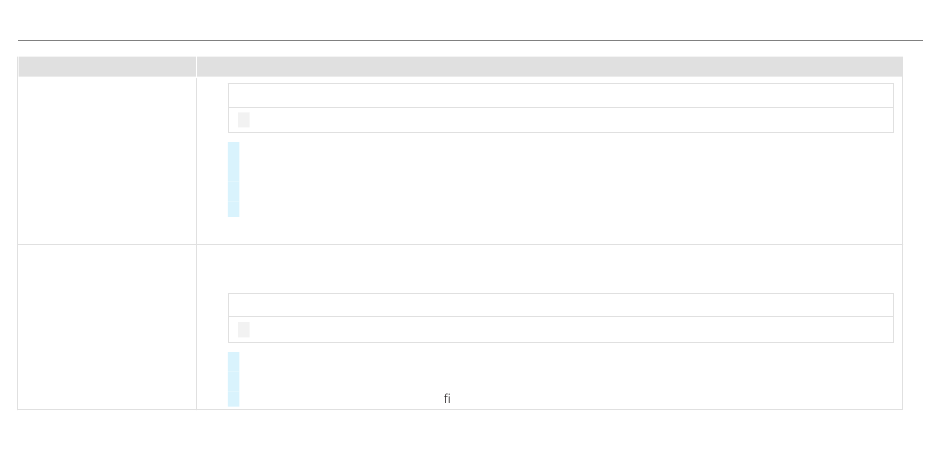This screenshot has height=475, width=950.
Task: Click the upper field of the second row's bordered box
Action: click(x=561, y=305)
